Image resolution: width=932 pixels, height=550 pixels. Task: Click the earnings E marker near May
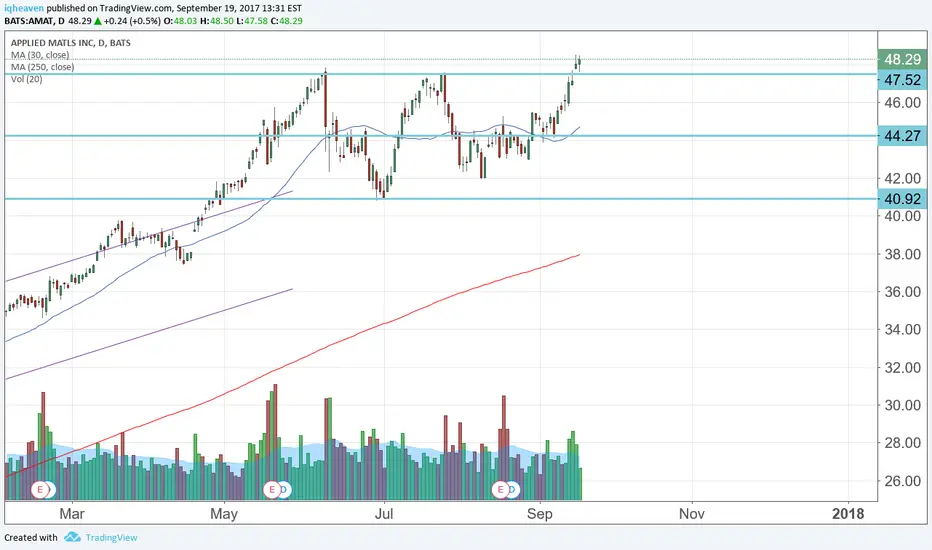tap(272, 489)
